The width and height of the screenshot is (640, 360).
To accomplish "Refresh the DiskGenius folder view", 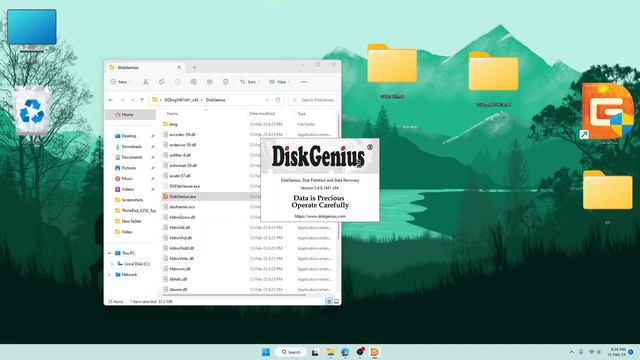I will [278, 100].
